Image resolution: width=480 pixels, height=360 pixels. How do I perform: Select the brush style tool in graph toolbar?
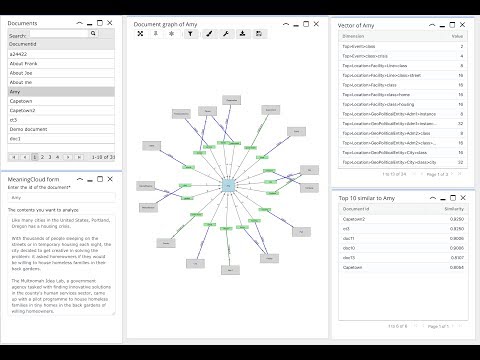209,34
